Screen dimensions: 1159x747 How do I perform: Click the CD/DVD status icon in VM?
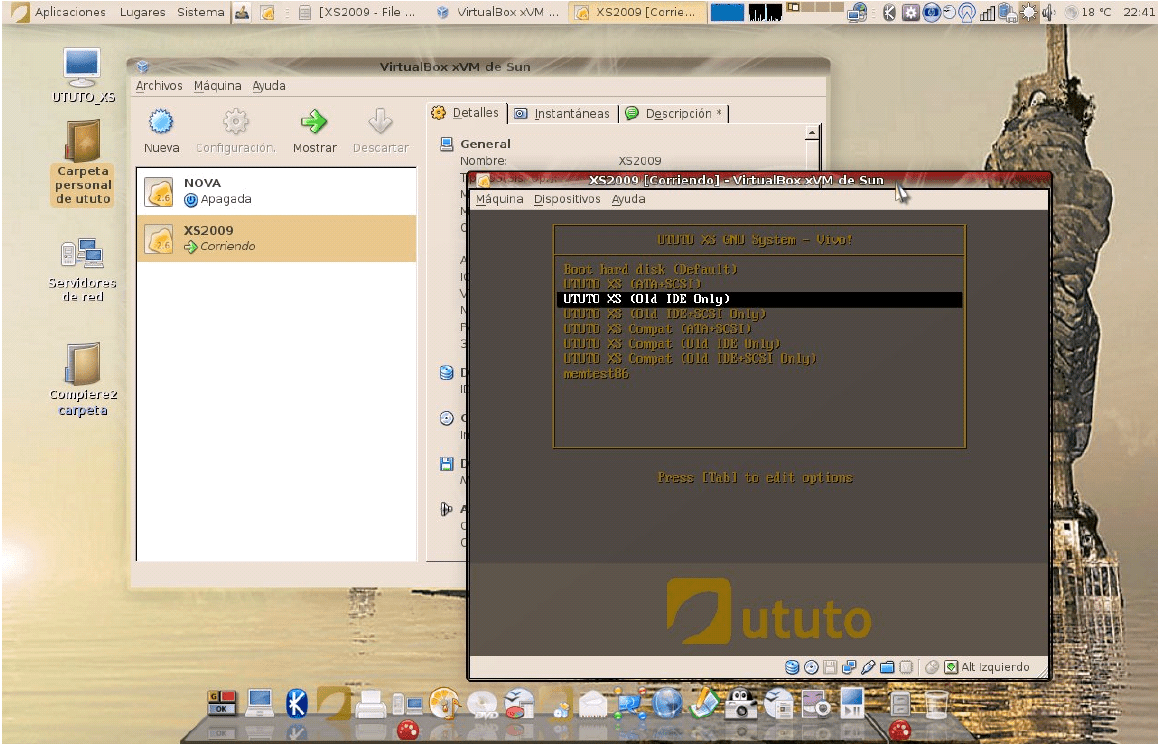coord(811,667)
